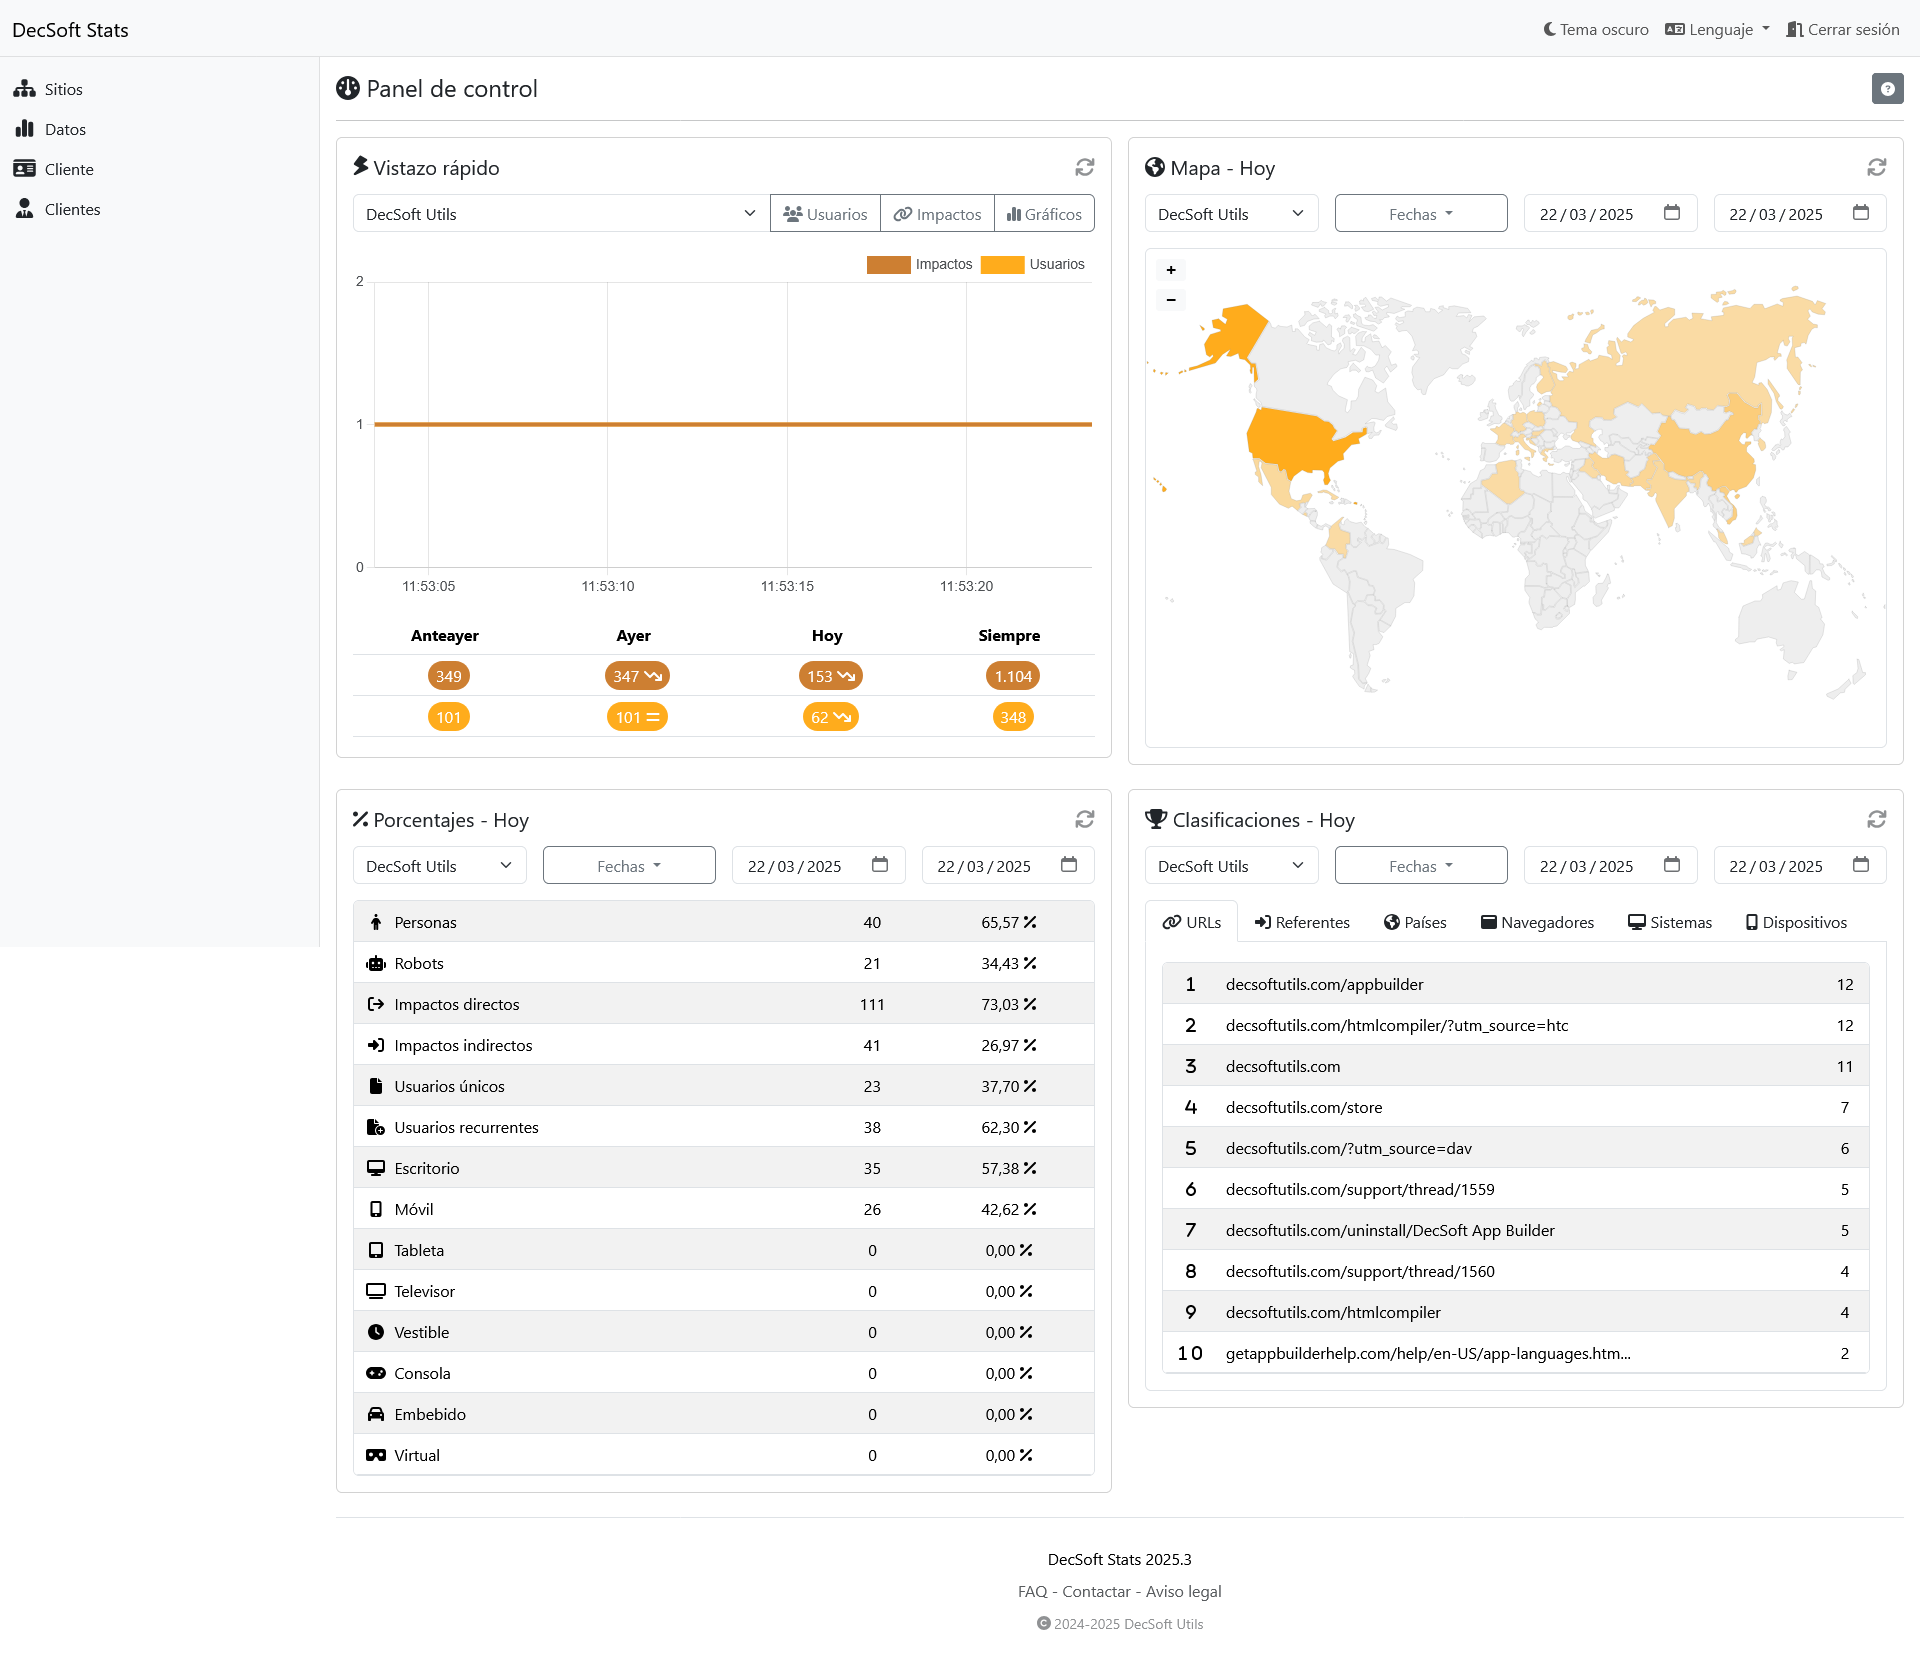Toggle Tema oscuro mode
The width and height of the screenshot is (1920, 1662).
coord(1594,29)
